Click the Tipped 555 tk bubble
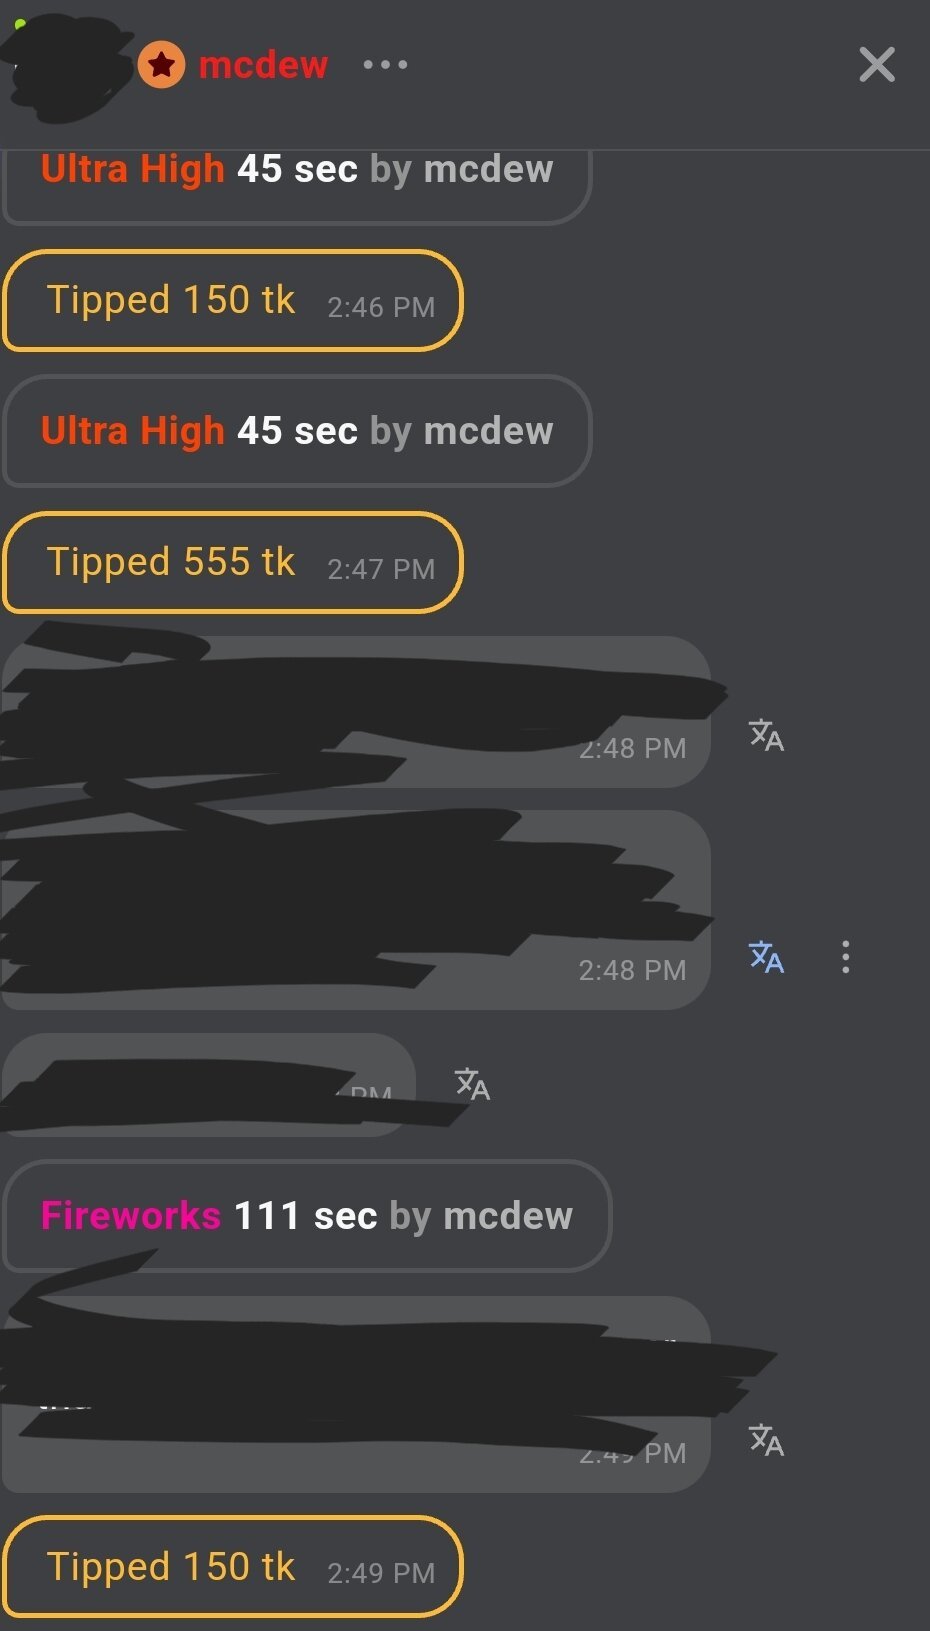The width and height of the screenshot is (930, 1631). click(x=233, y=562)
